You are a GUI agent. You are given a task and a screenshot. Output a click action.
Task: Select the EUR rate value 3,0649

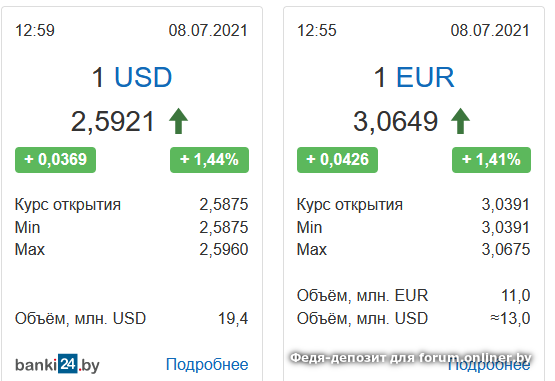click(x=395, y=121)
